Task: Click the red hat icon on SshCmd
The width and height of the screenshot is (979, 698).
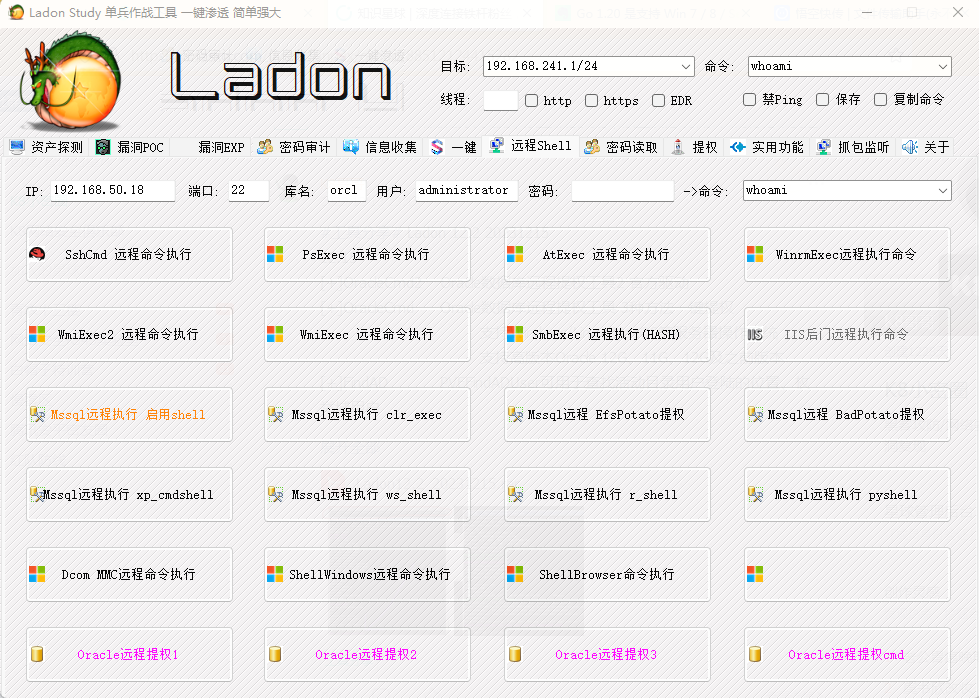Action: tap(37, 254)
